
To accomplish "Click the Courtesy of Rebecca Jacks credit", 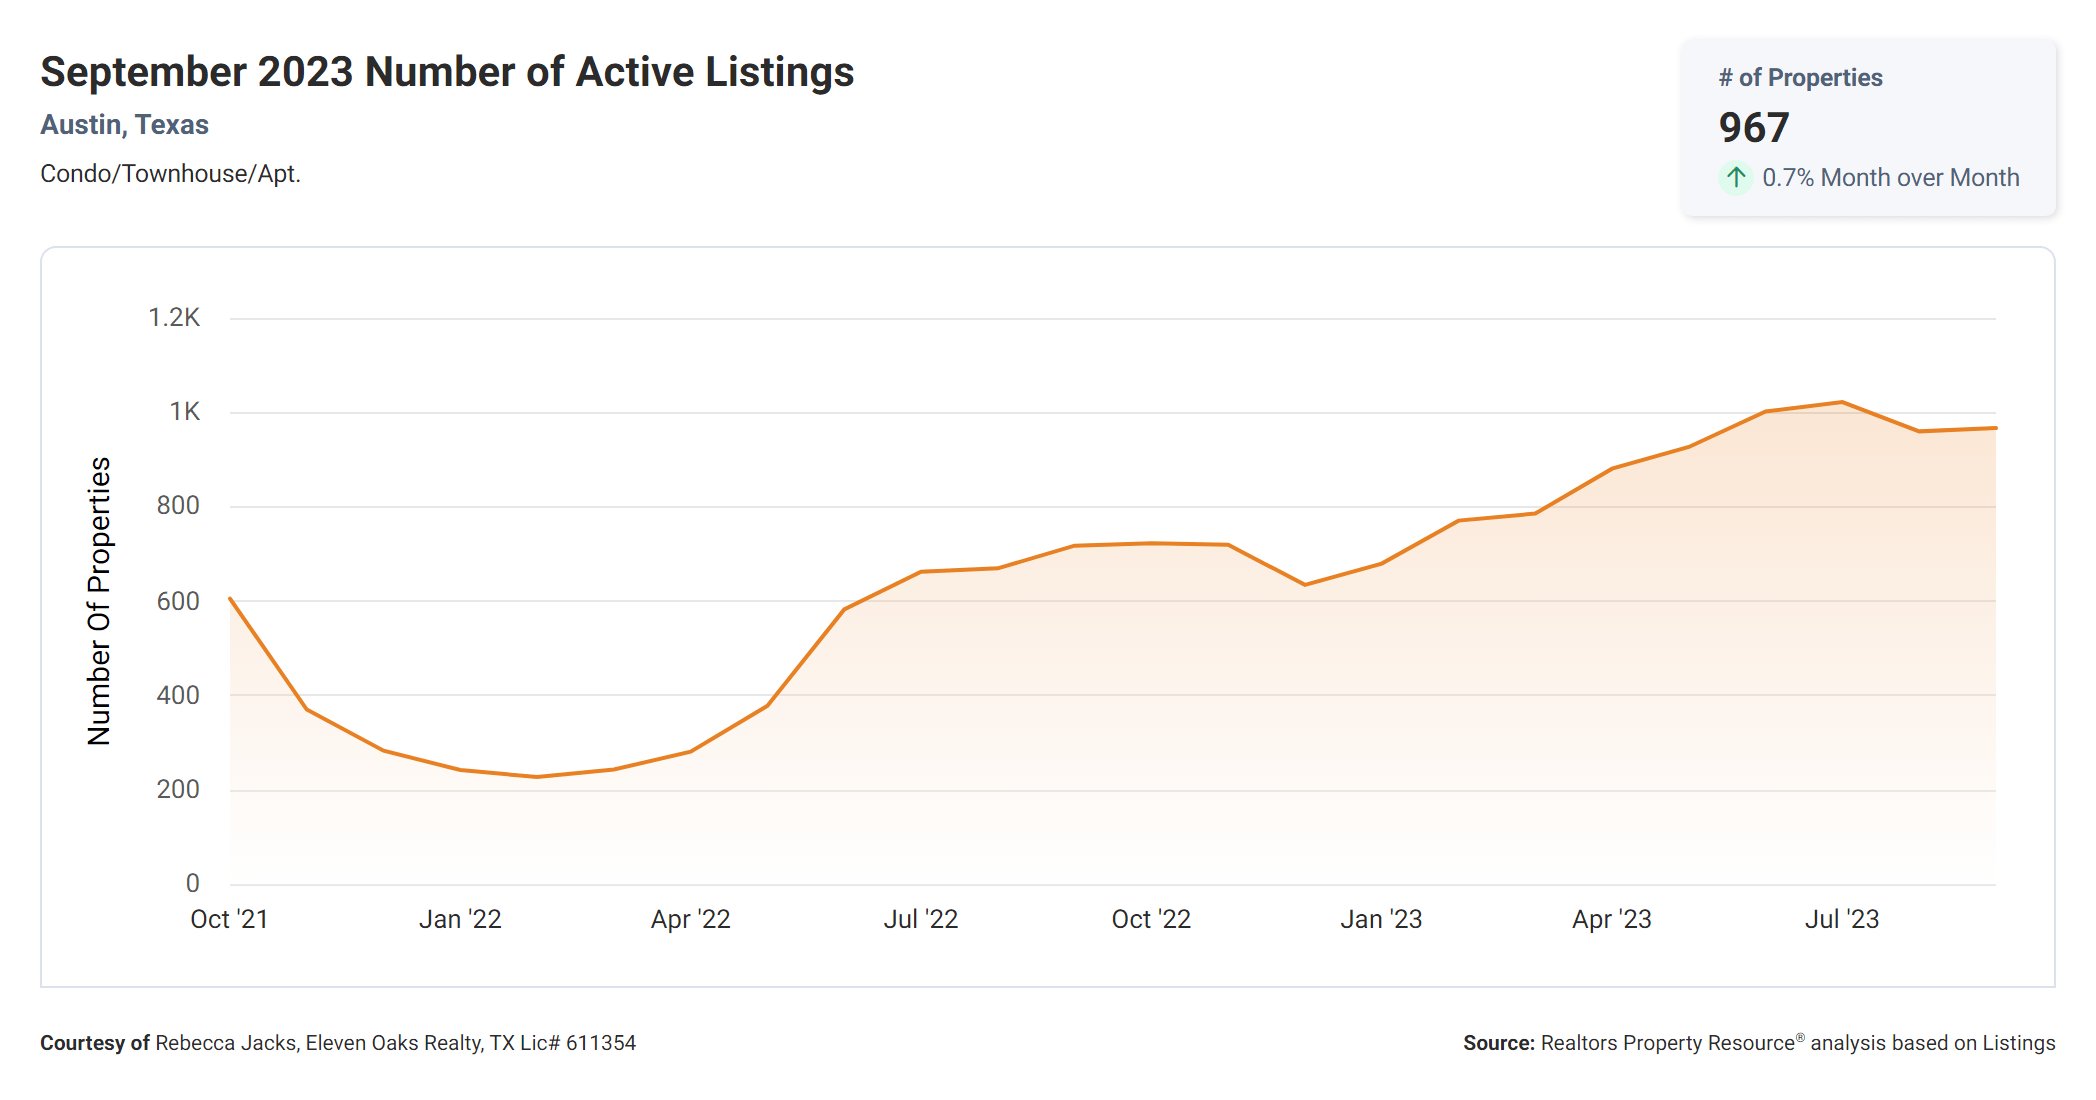I will point(338,1043).
